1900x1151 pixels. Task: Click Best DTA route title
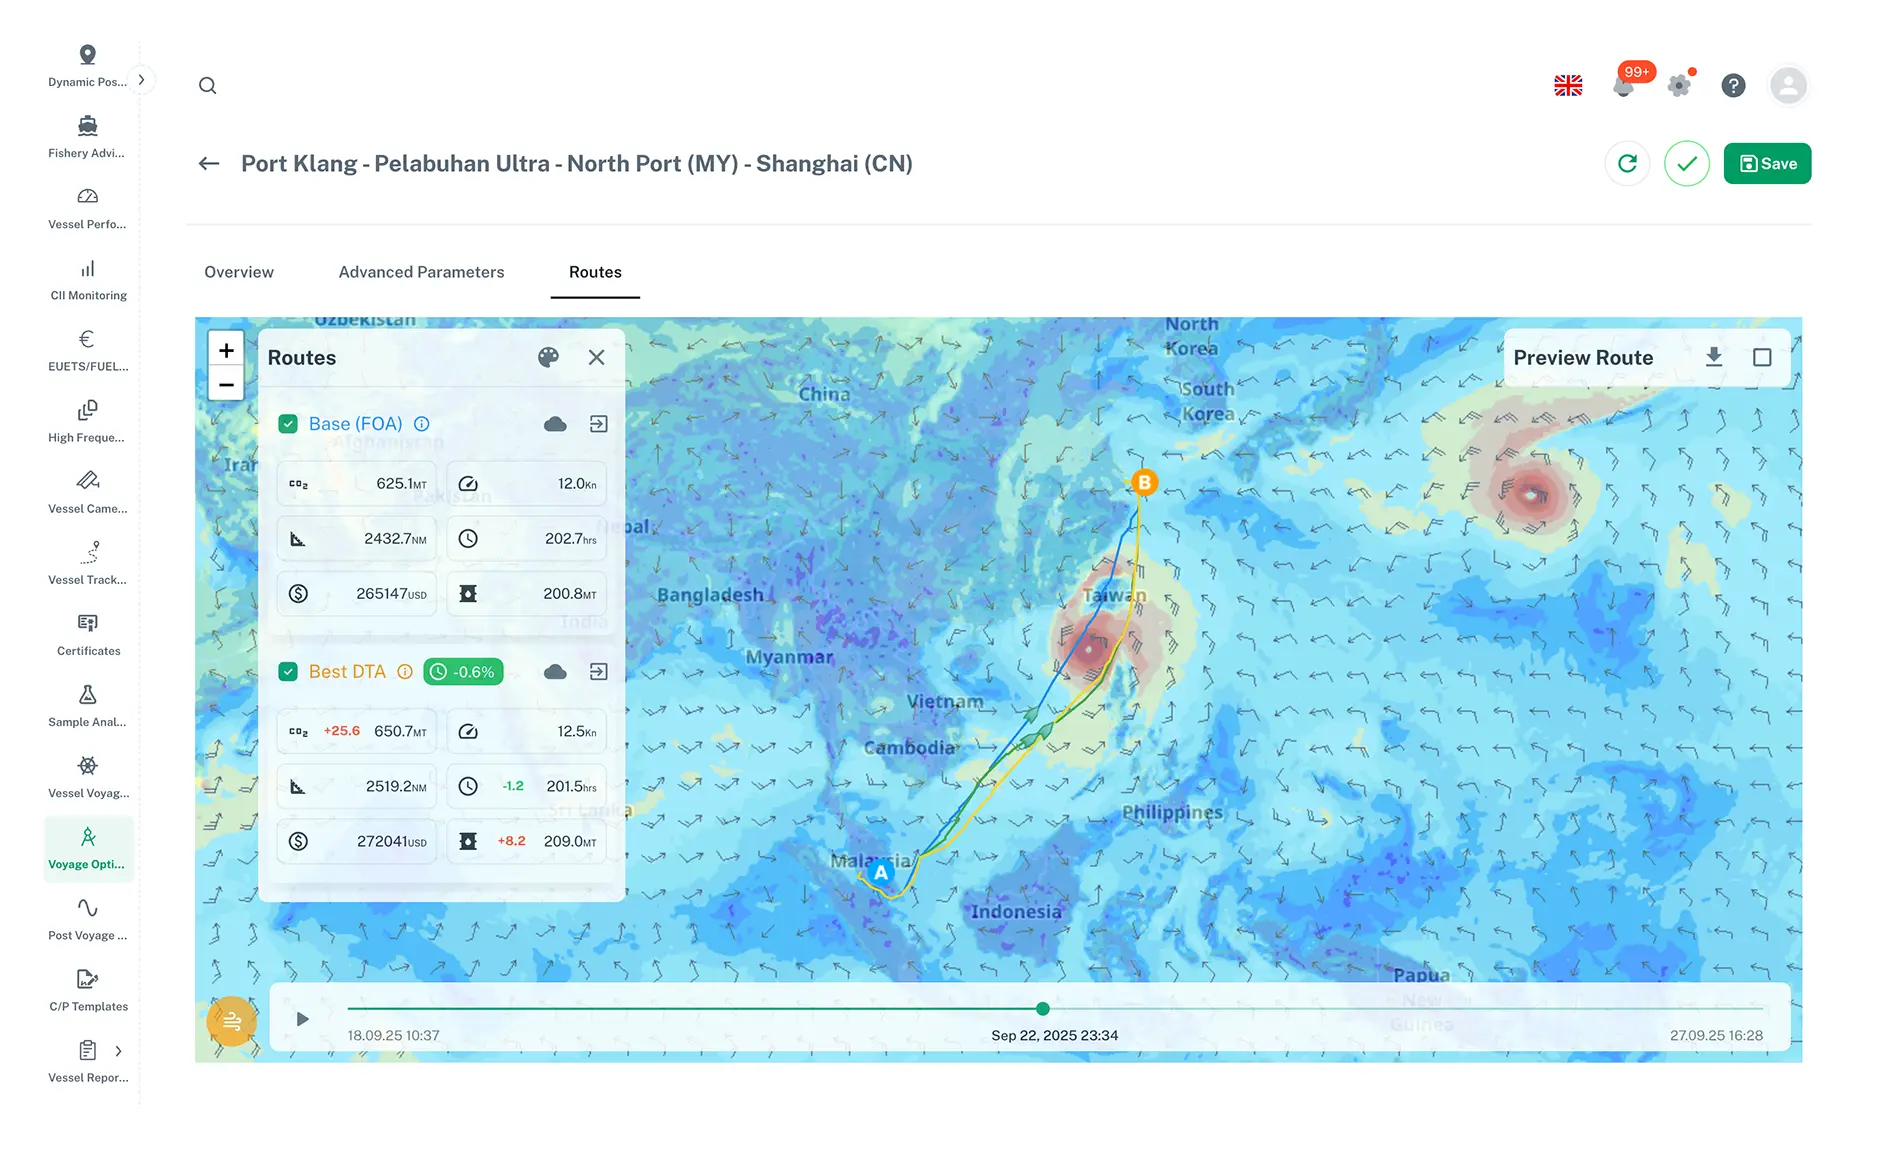(x=347, y=672)
